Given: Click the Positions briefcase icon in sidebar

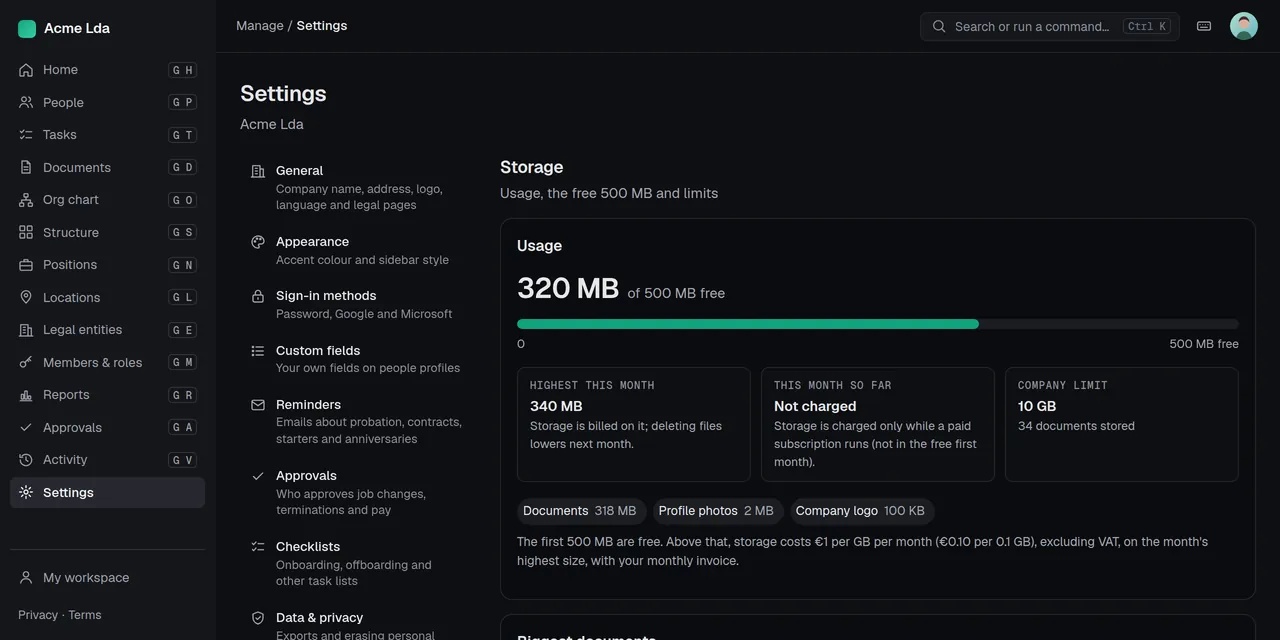Looking at the screenshot, I should [26, 265].
